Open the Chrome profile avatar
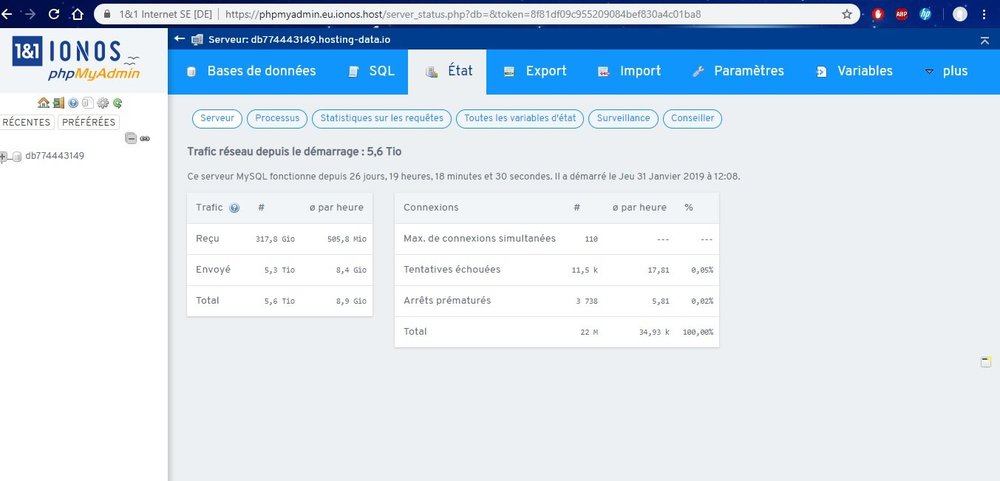Viewport: 1000px width, 481px height. click(x=960, y=14)
